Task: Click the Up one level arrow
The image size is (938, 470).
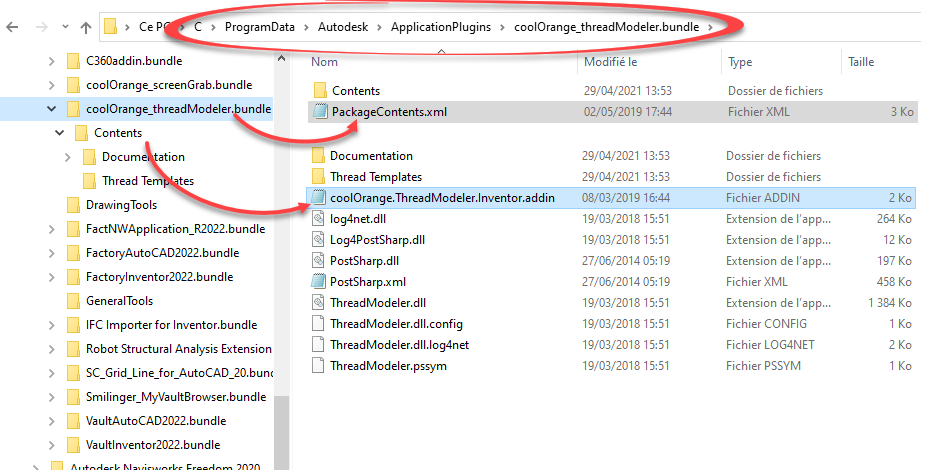Action: click(85, 27)
